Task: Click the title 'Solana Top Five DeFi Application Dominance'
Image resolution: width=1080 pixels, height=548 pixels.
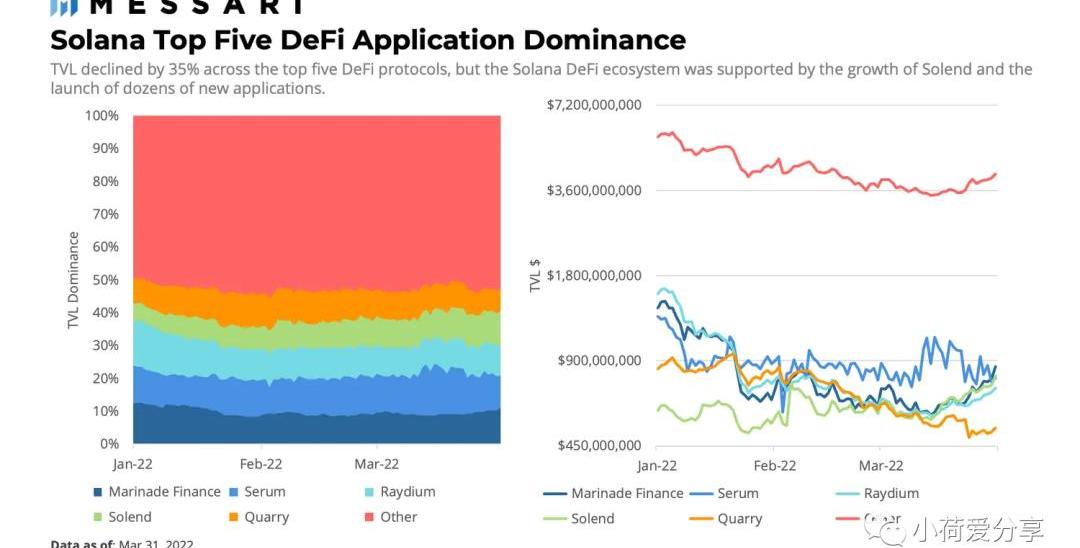Action: [x=368, y=40]
